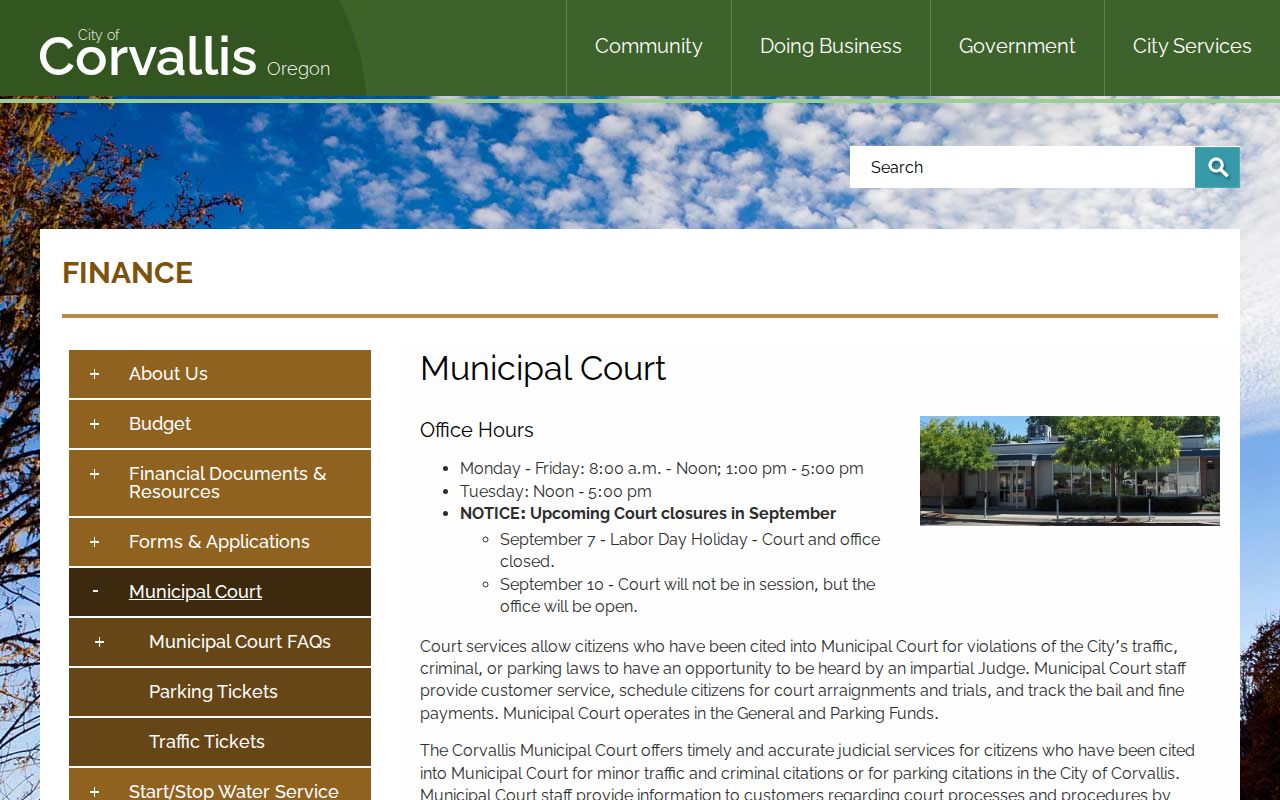1280x800 pixels.
Task: Click the September 7 Labor Day closure text
Action: click(690, 550)
